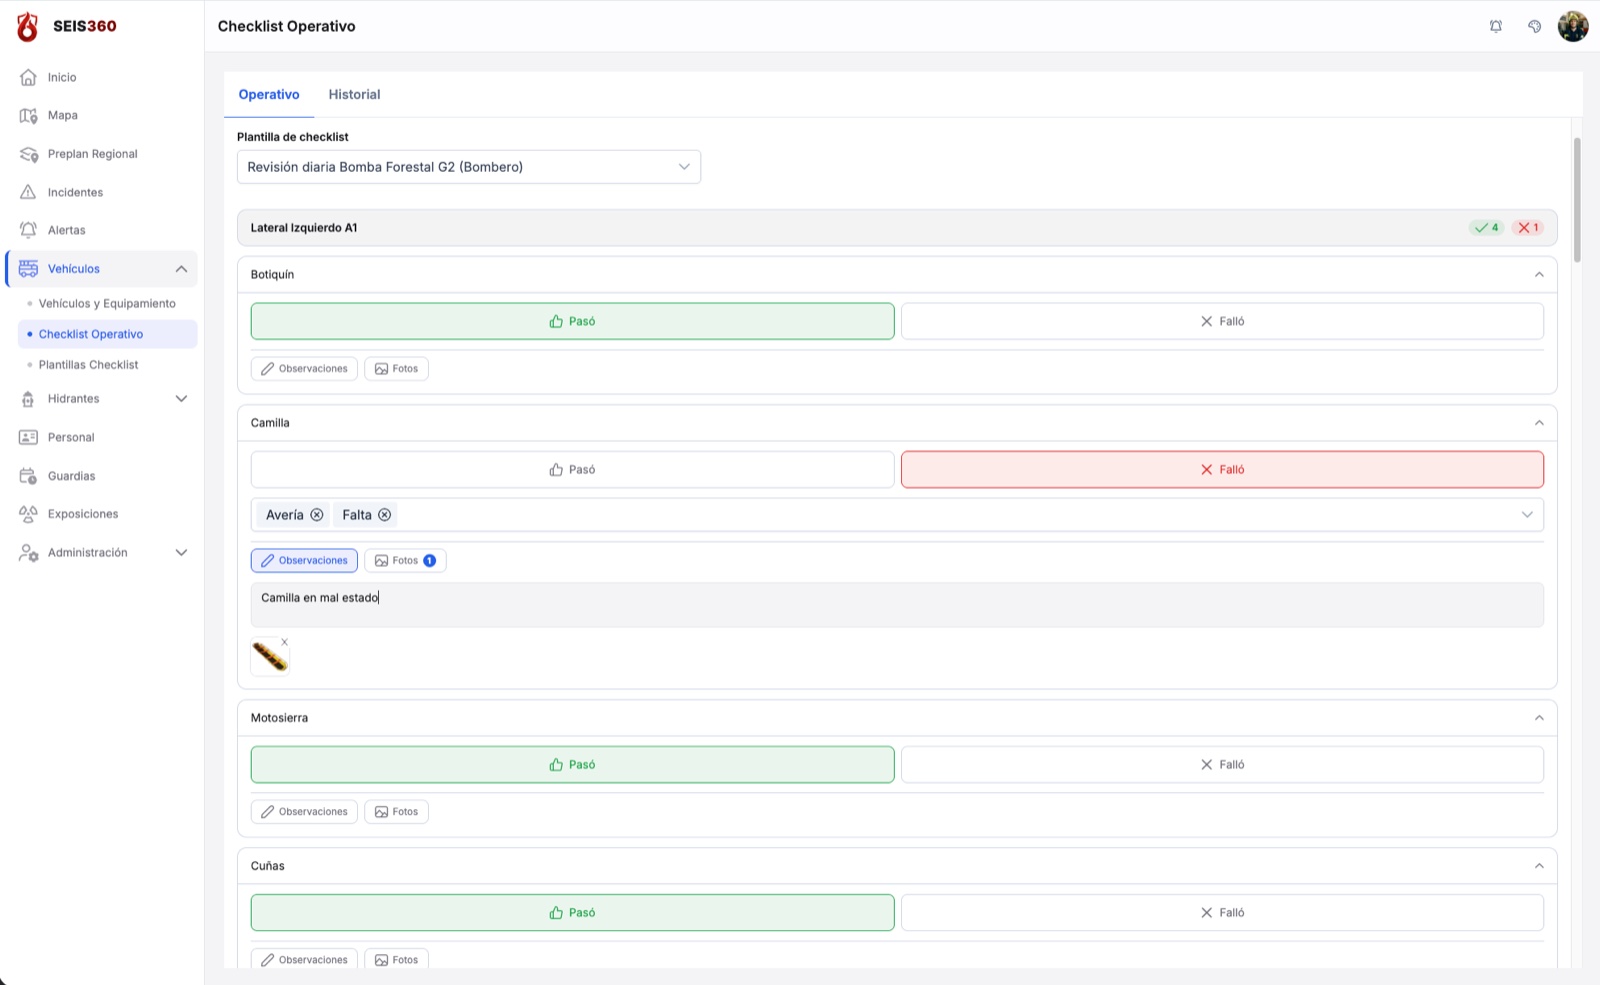Image resolution: width=1600 pixels, height=985 pixels.
Task: Mark Botiquín as Falló
Action: 1222,321
